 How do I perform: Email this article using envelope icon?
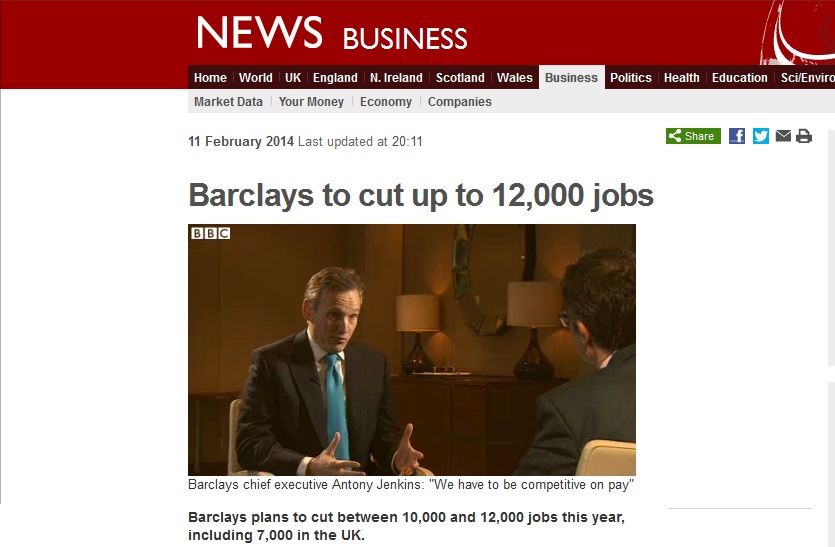coord(783,136)
